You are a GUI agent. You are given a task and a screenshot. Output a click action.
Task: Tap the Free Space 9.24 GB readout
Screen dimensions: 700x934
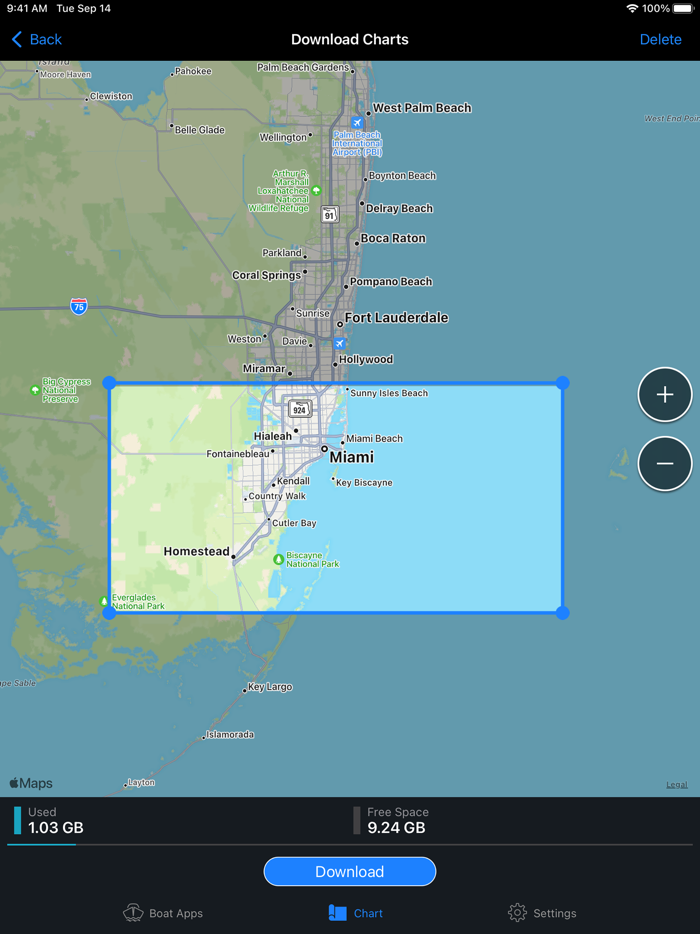pyautogui.click(x=391, y=820)
